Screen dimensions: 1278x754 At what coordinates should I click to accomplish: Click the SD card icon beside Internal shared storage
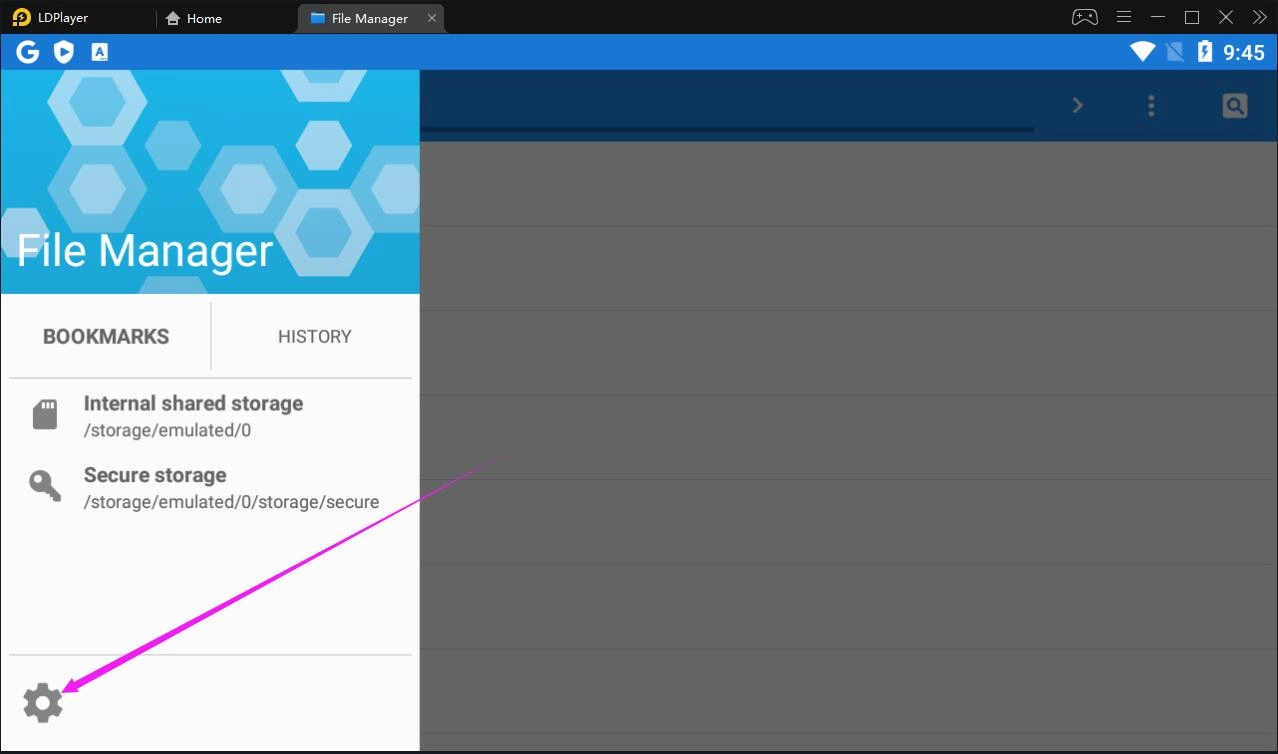tap(44, 413)
